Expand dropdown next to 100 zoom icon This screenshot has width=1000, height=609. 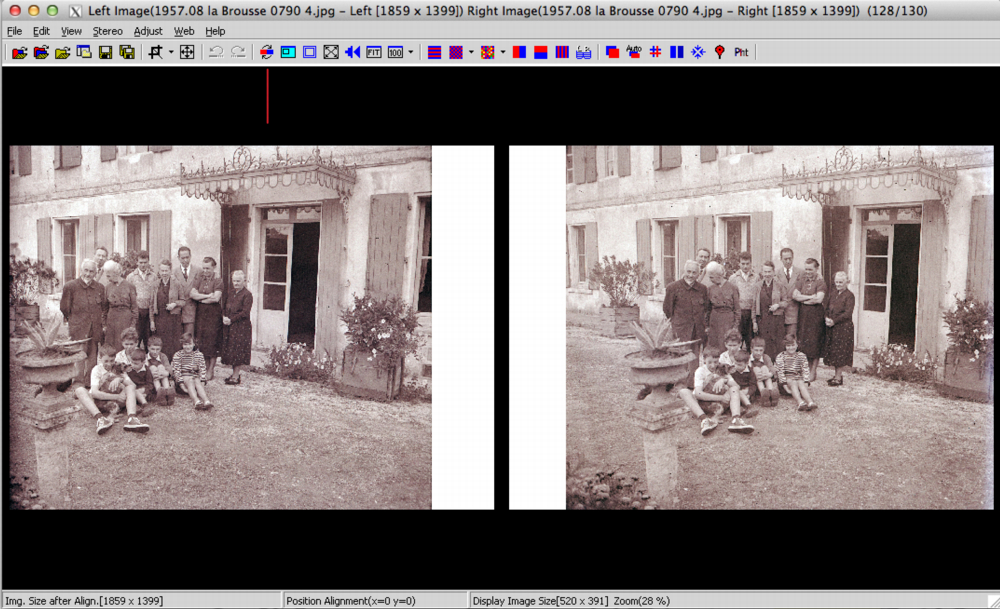click(411, 52)
